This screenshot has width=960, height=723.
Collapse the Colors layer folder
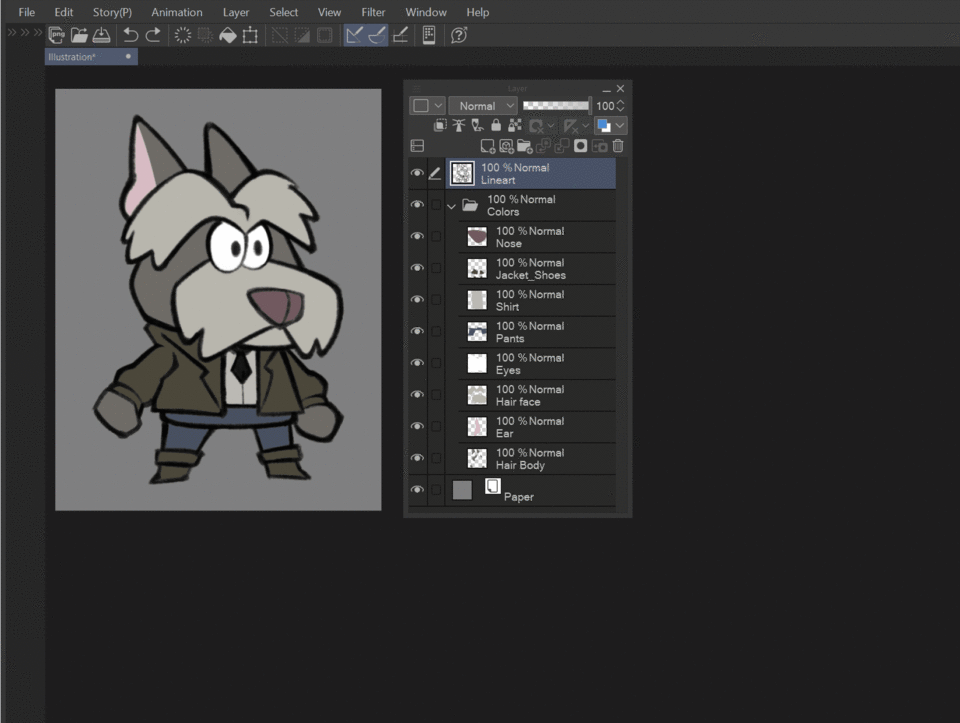point(452,206)
